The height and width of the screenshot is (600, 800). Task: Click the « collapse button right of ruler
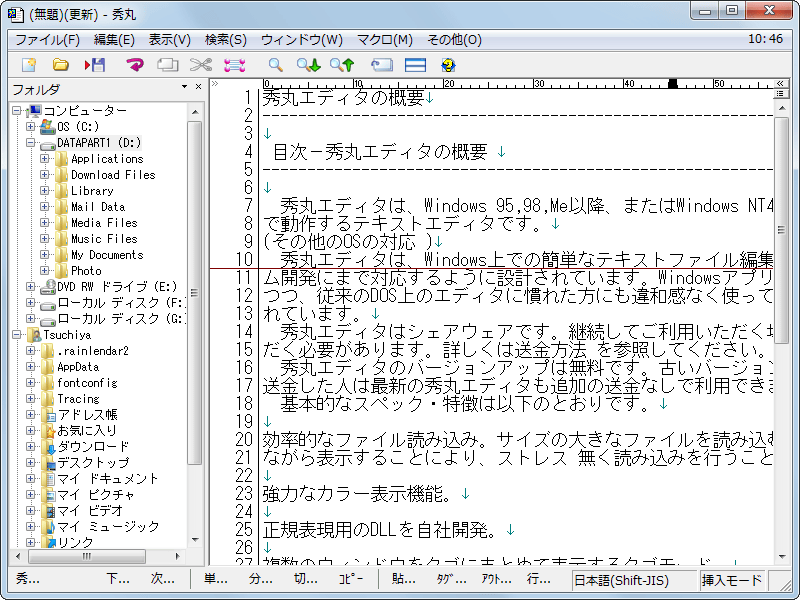coord(780,83)
